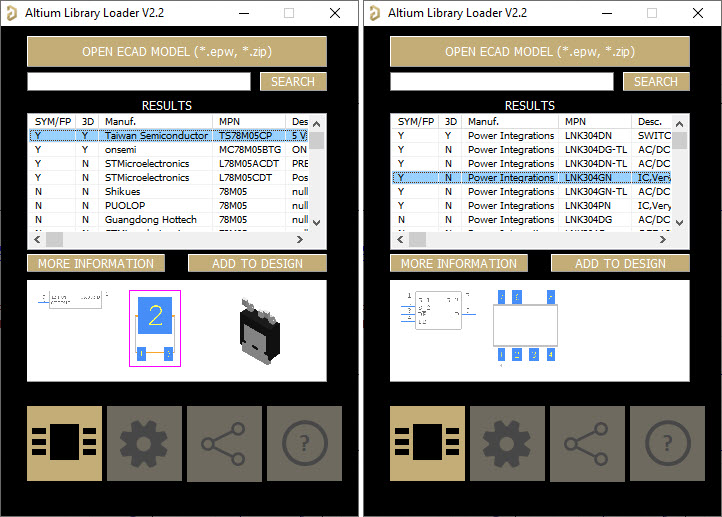Click the MPN column header in left window
The image size is (722, 517).
click(x=249, y=122)
